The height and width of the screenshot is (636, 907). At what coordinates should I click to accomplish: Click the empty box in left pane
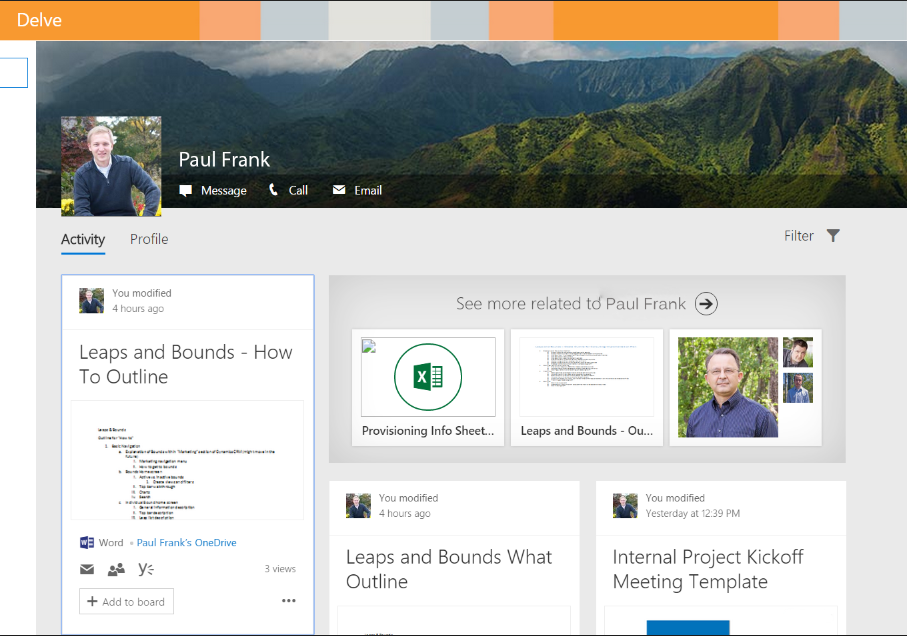14,73
